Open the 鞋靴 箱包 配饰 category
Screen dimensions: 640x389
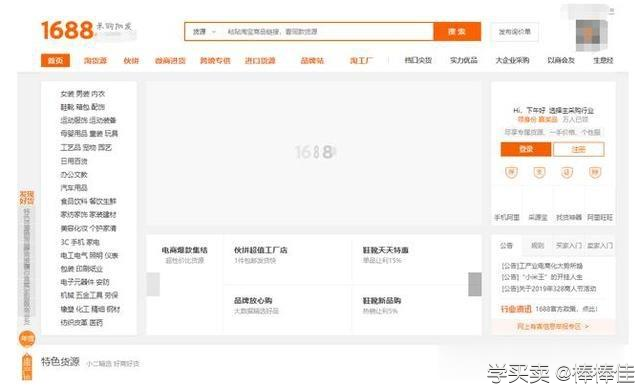tap(83, 107)
